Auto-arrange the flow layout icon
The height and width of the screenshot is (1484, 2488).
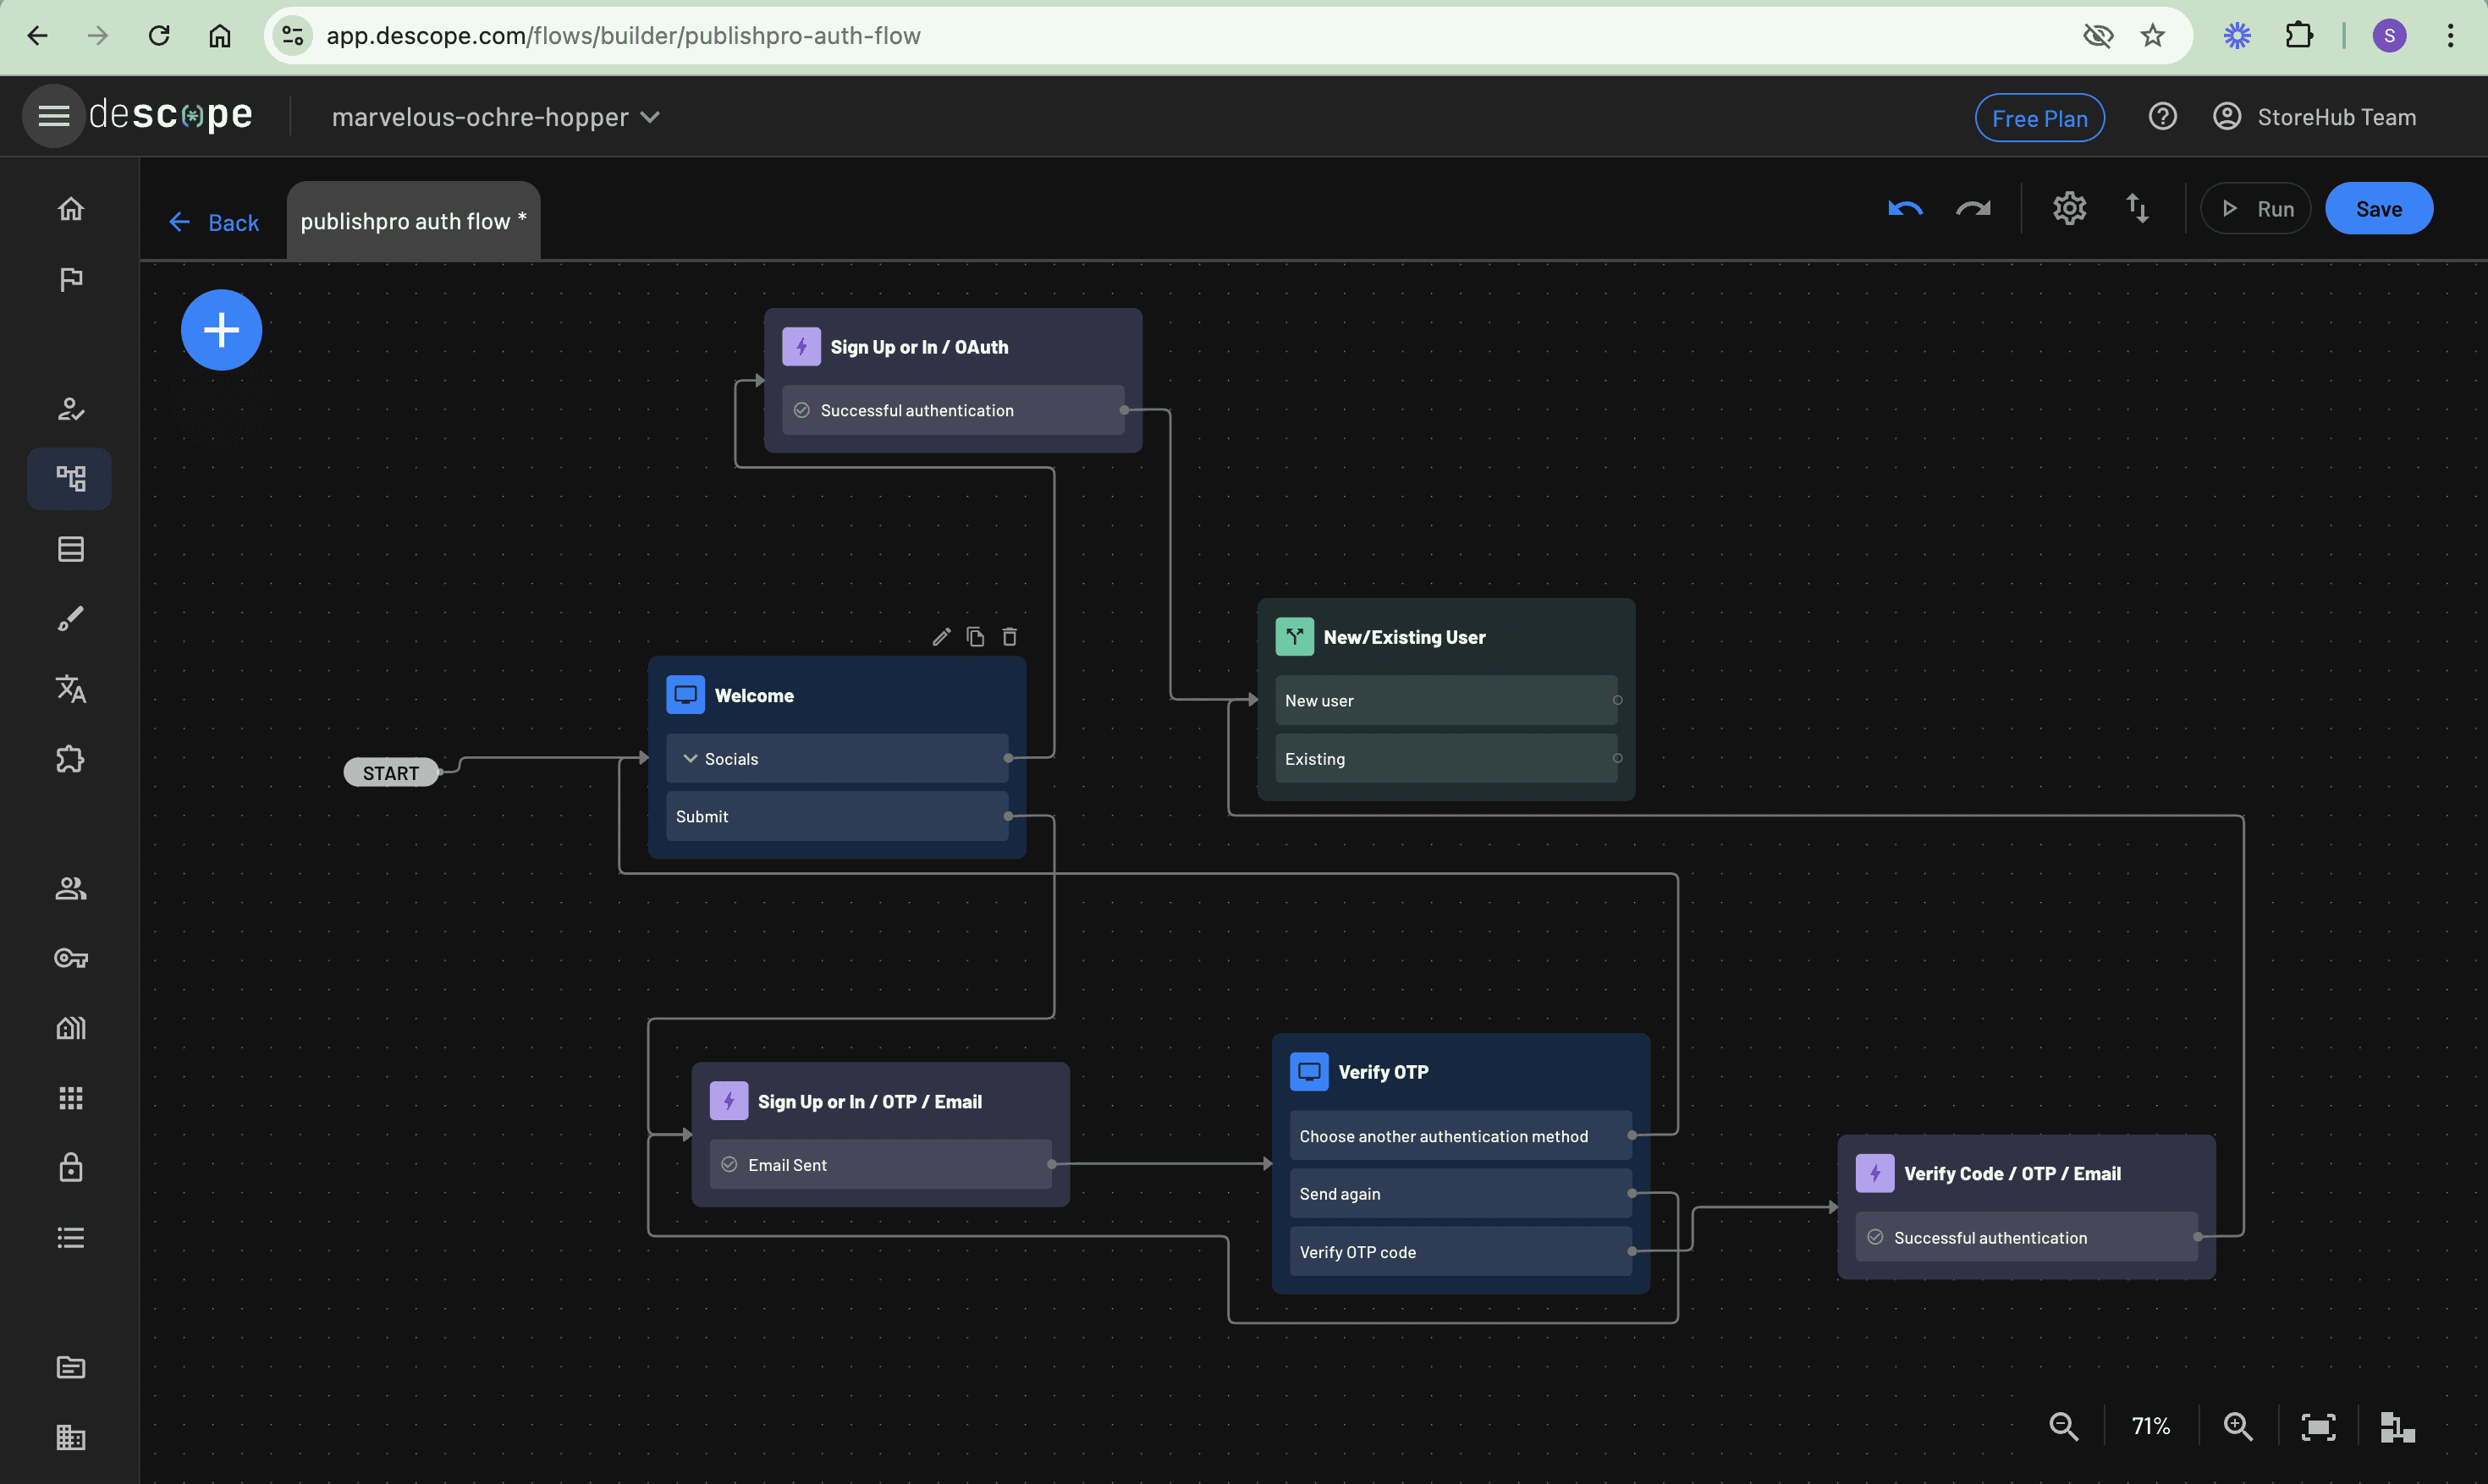click(2397, 1426)
